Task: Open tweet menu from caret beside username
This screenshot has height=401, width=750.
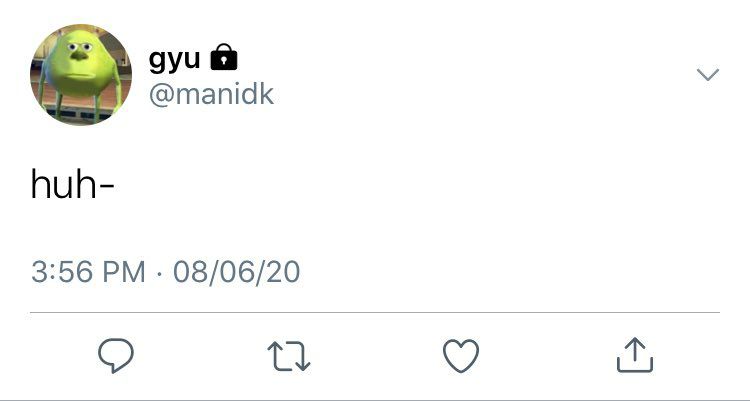Action: [707, 74]
